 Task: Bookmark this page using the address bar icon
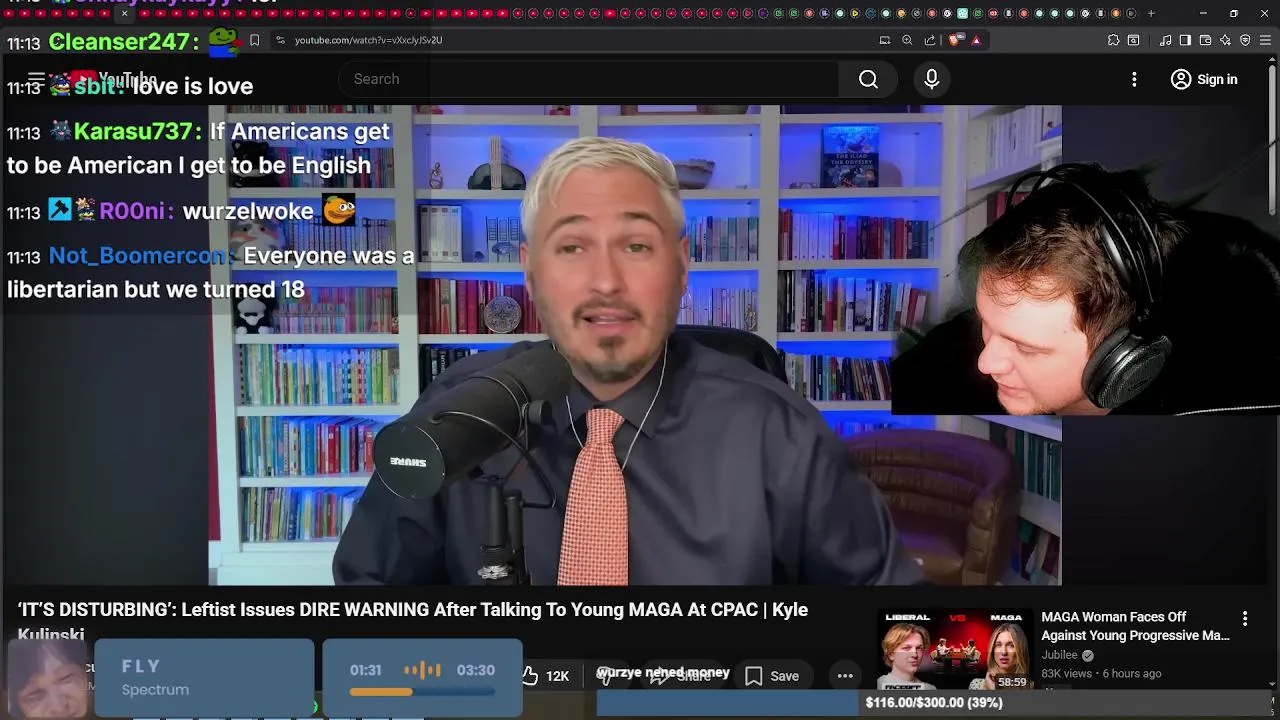tap(254, 40)
